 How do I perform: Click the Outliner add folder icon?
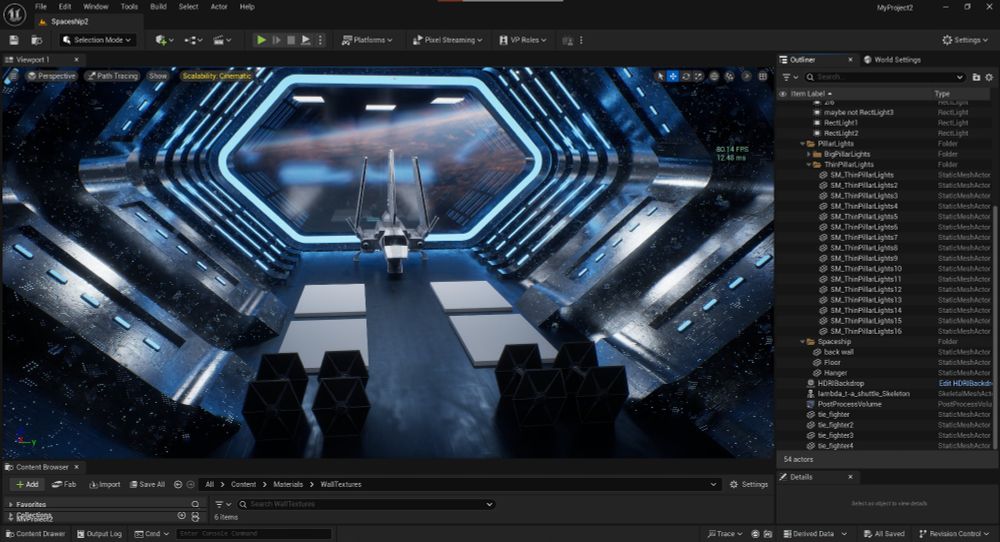[x=976, y=77]
